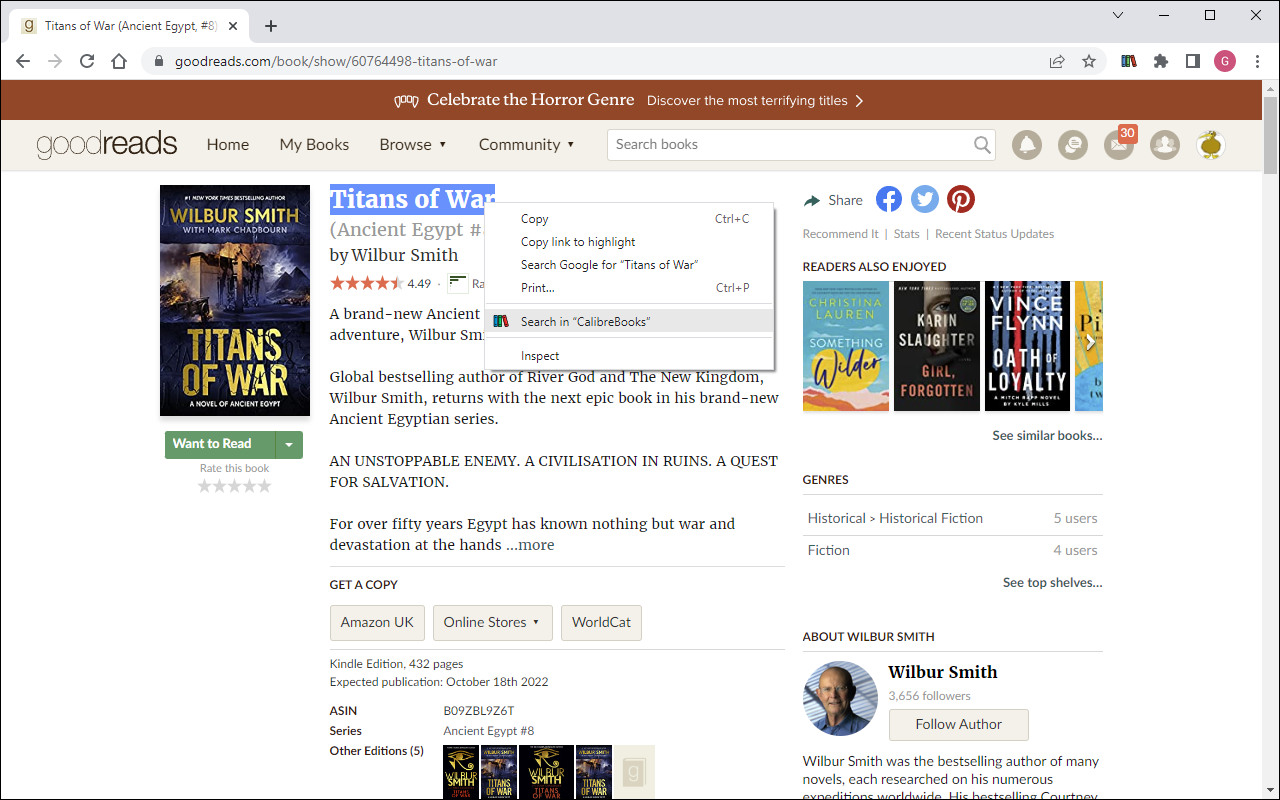The height and width of the screenshot is (800, 1280).
Task: Show next books in Readers Also Enjoyed
Action: (1090, 342)
